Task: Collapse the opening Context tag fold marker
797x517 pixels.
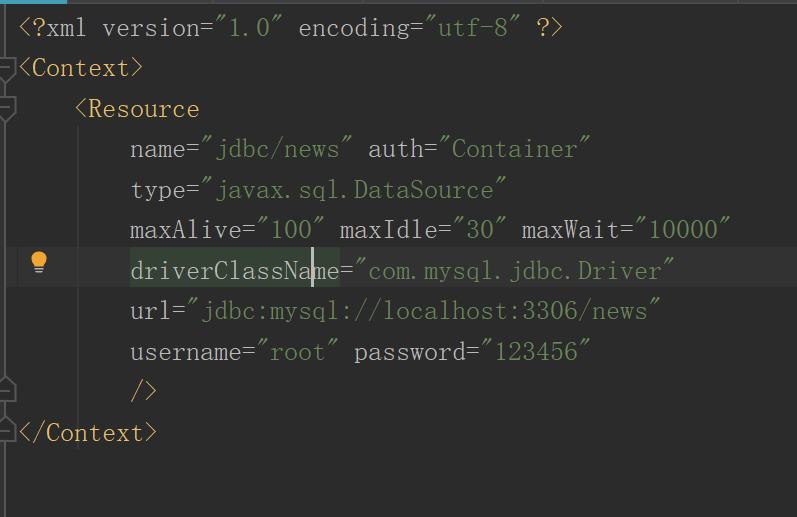Action: click(x=7, y=70)
